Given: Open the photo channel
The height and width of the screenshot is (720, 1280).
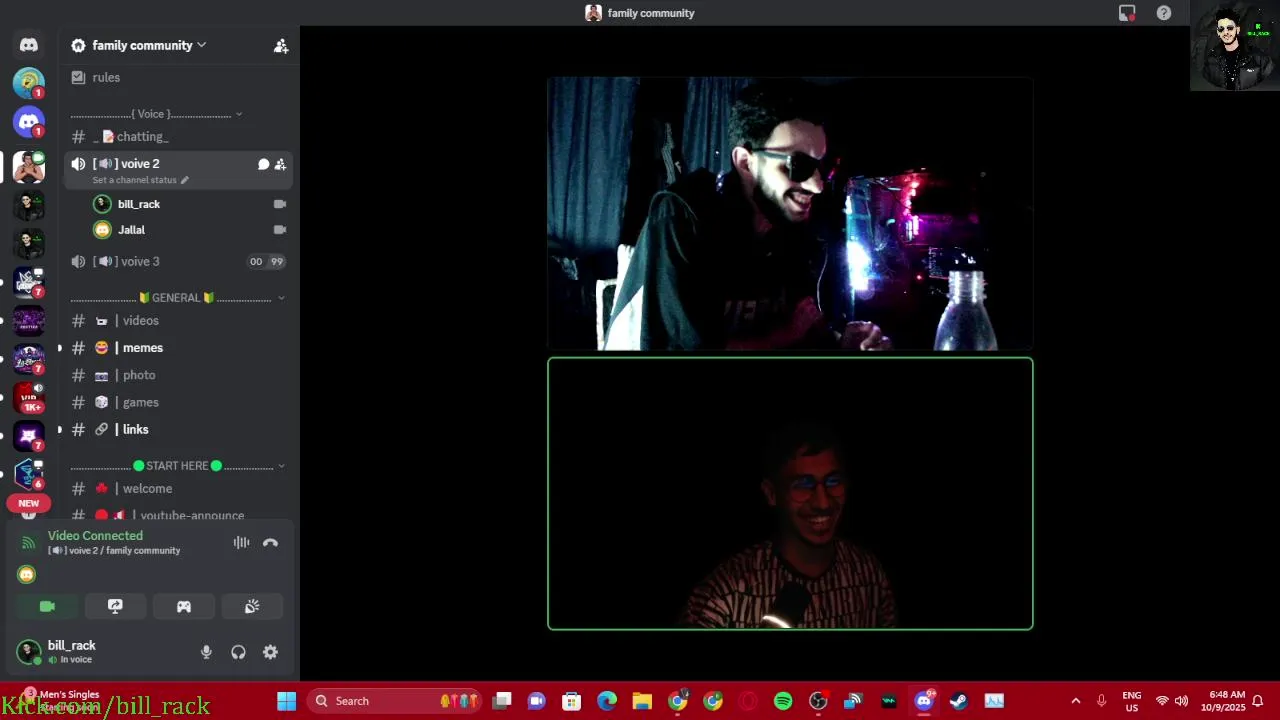Looking at the screenshot, I should click(x=139, y=375).
